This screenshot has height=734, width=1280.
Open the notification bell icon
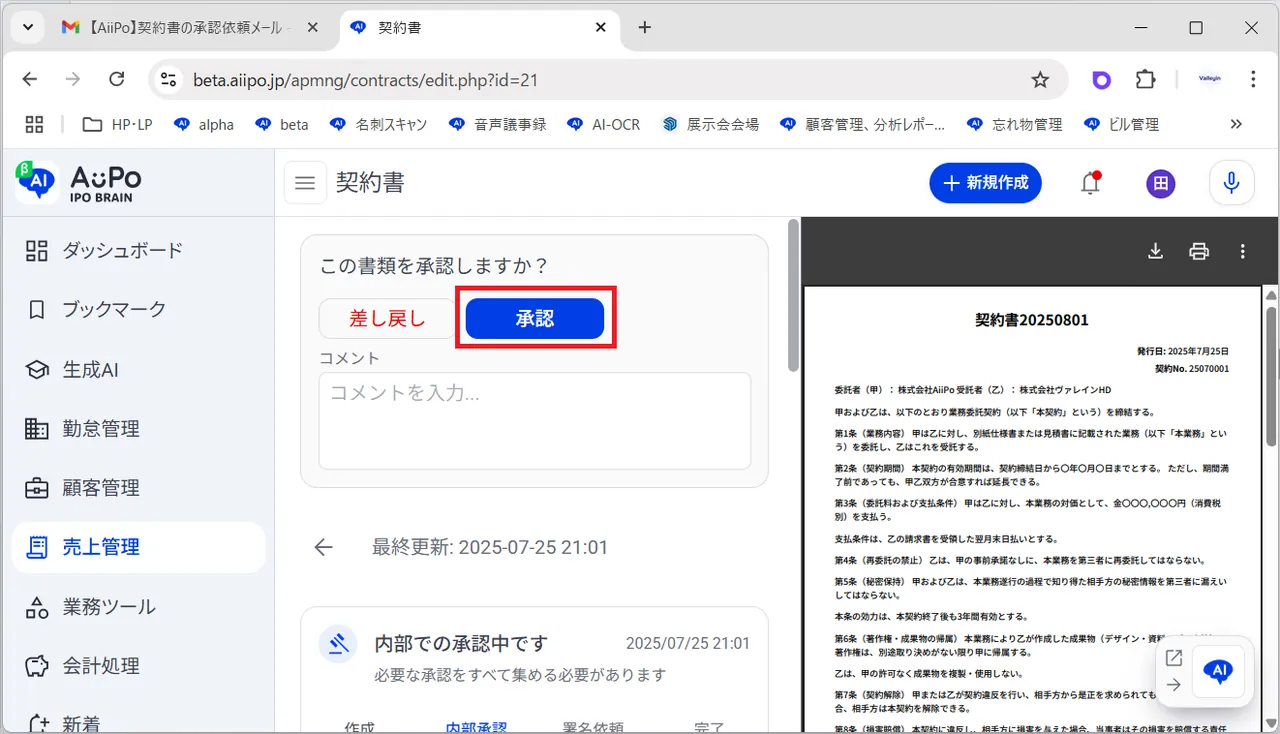click(1090, 183)
